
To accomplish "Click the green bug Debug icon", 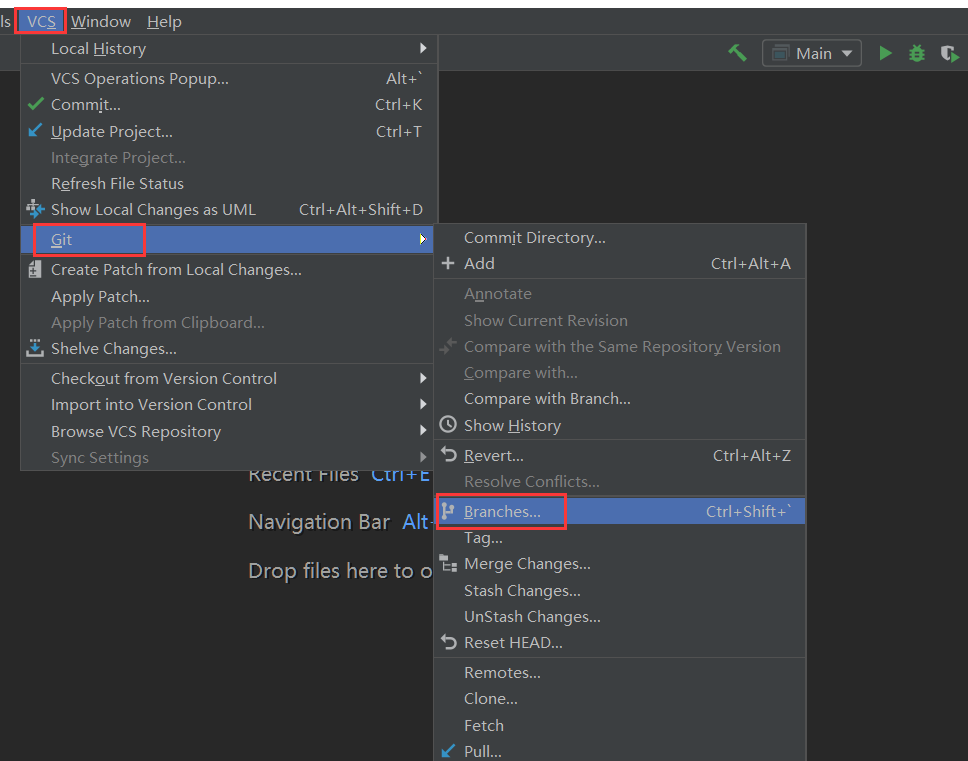I will [x=917, y=53].
